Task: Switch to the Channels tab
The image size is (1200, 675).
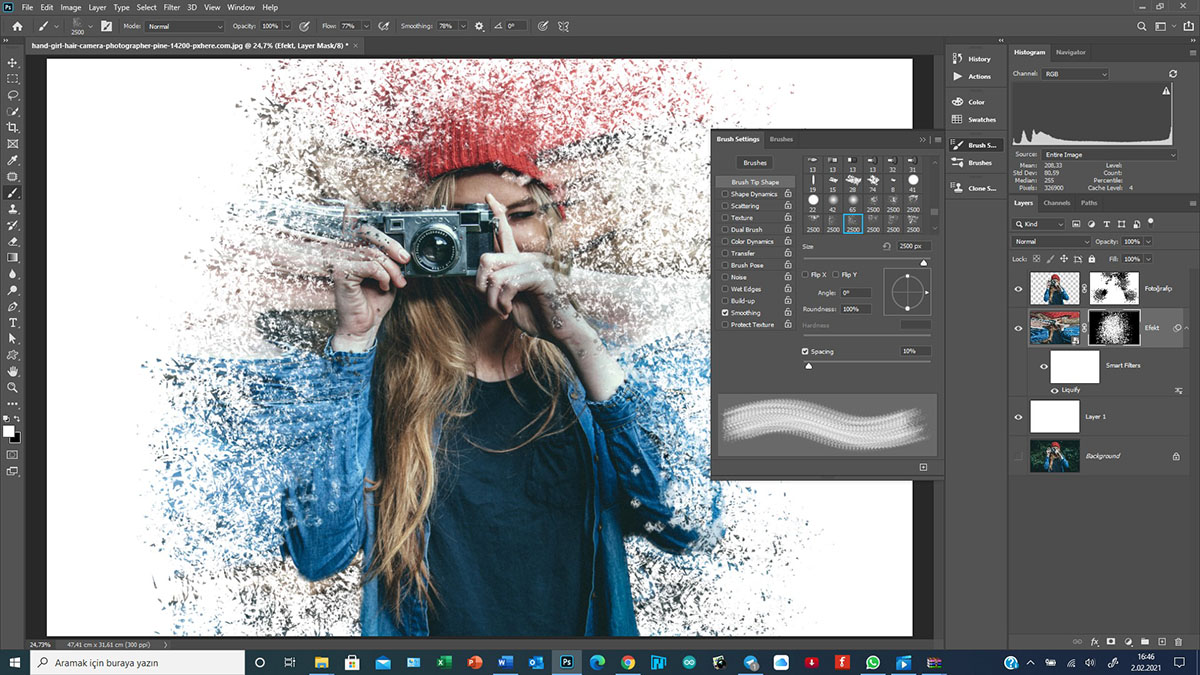Action: [1056, 203]
